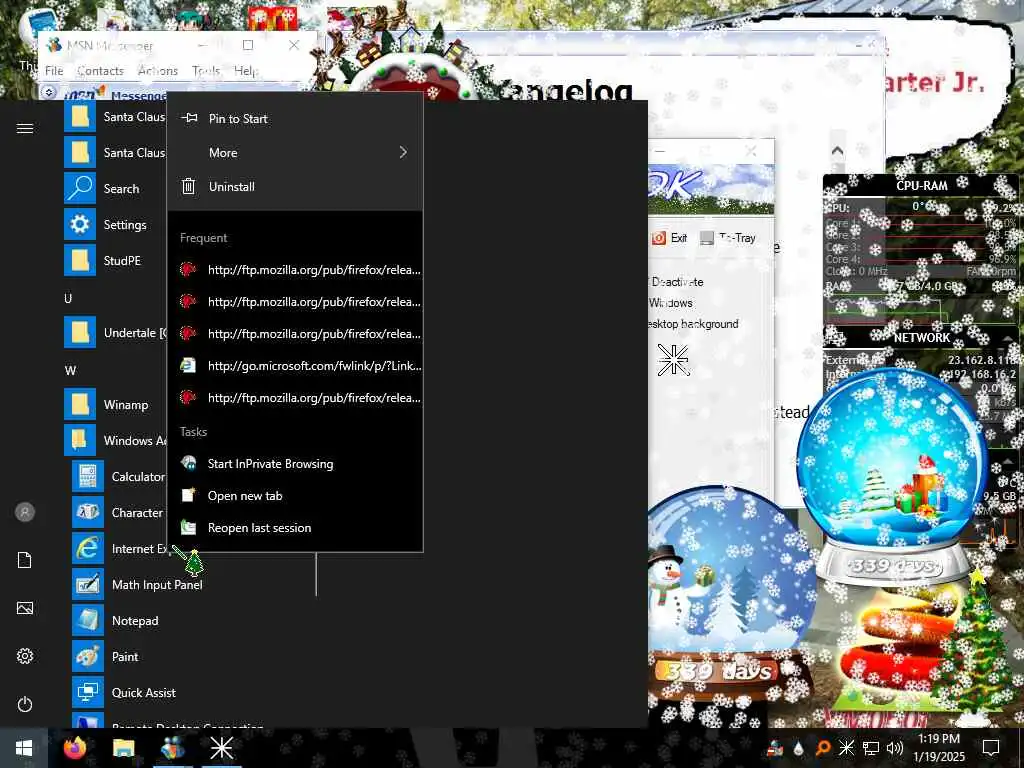The height and width of the screenshot is (768, 1024).
Task: Click Exit button in snow app window
Action: (x=670, y=238)
